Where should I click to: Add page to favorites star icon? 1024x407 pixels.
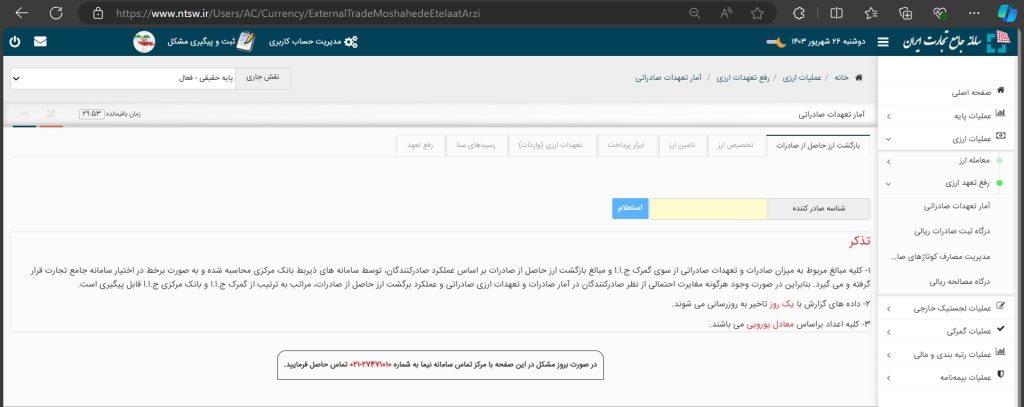tap(757, 13)
